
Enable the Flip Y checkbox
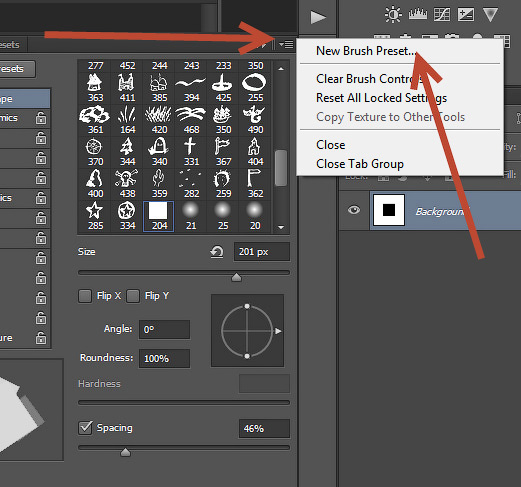[133, 296]
